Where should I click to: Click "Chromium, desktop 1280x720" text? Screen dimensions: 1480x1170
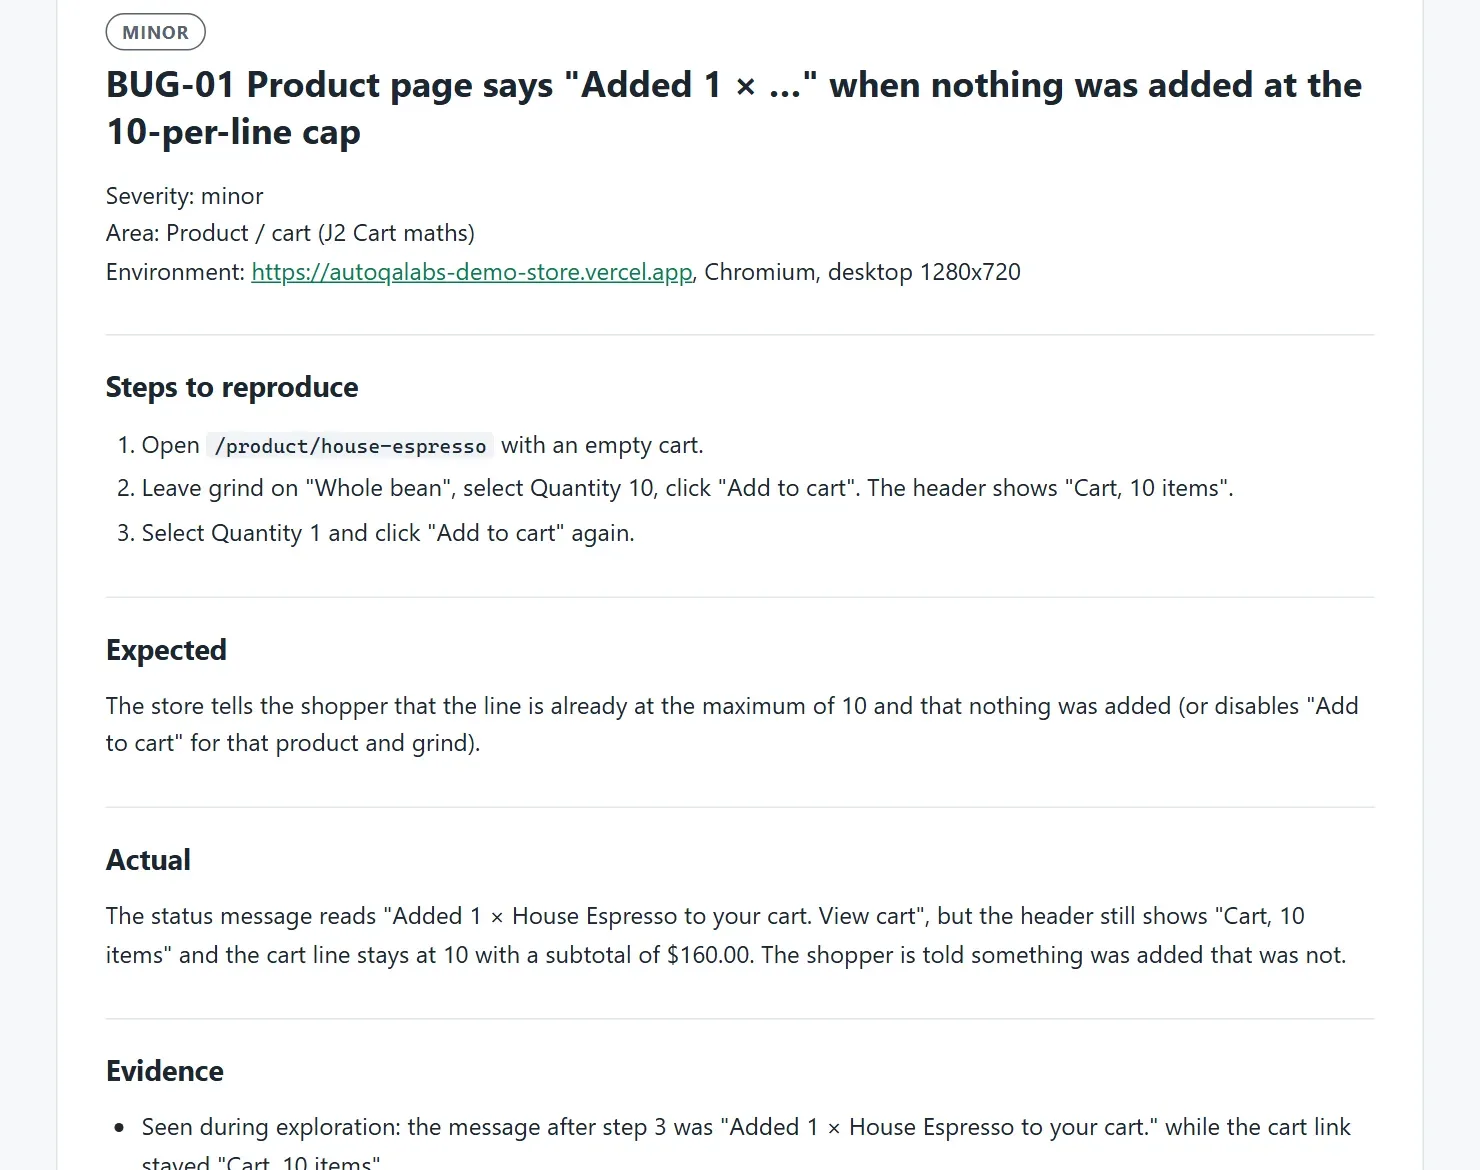pos(862,272)
